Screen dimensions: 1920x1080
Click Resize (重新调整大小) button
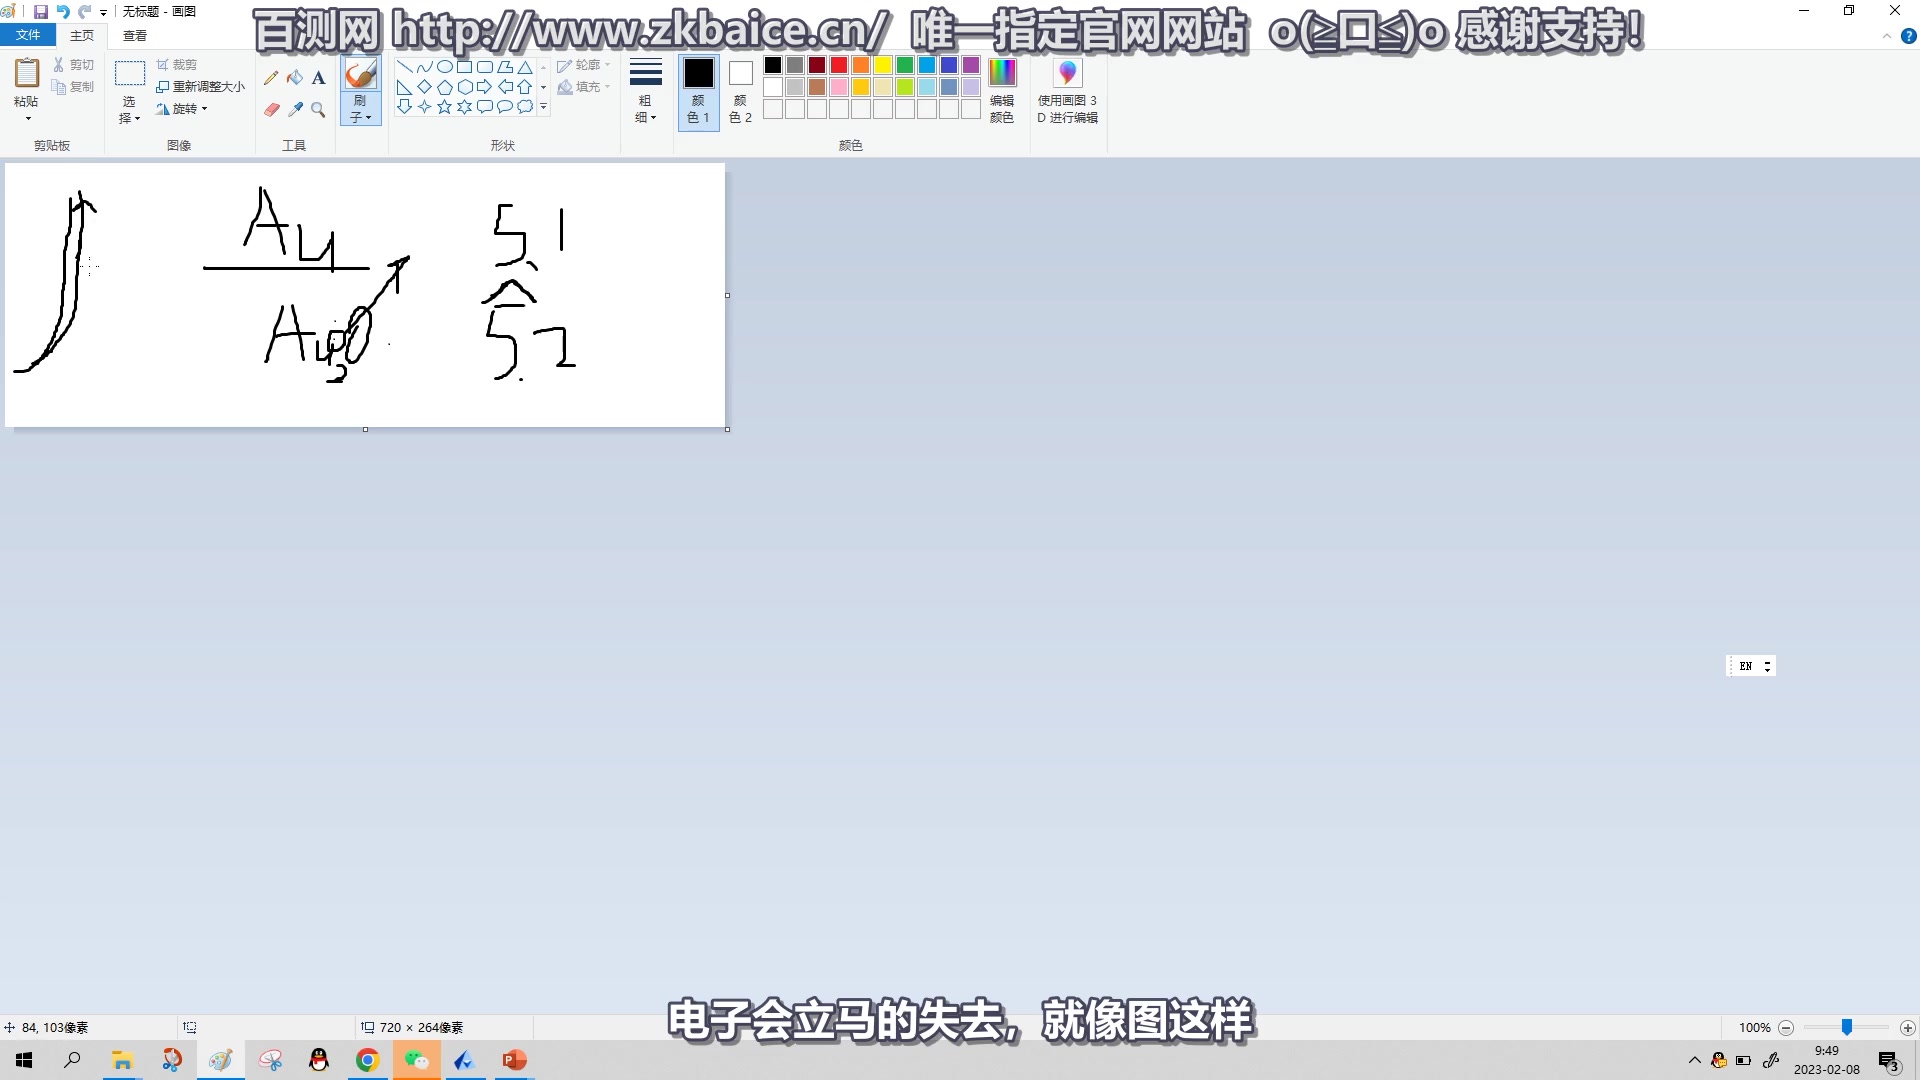click(201, 87)
